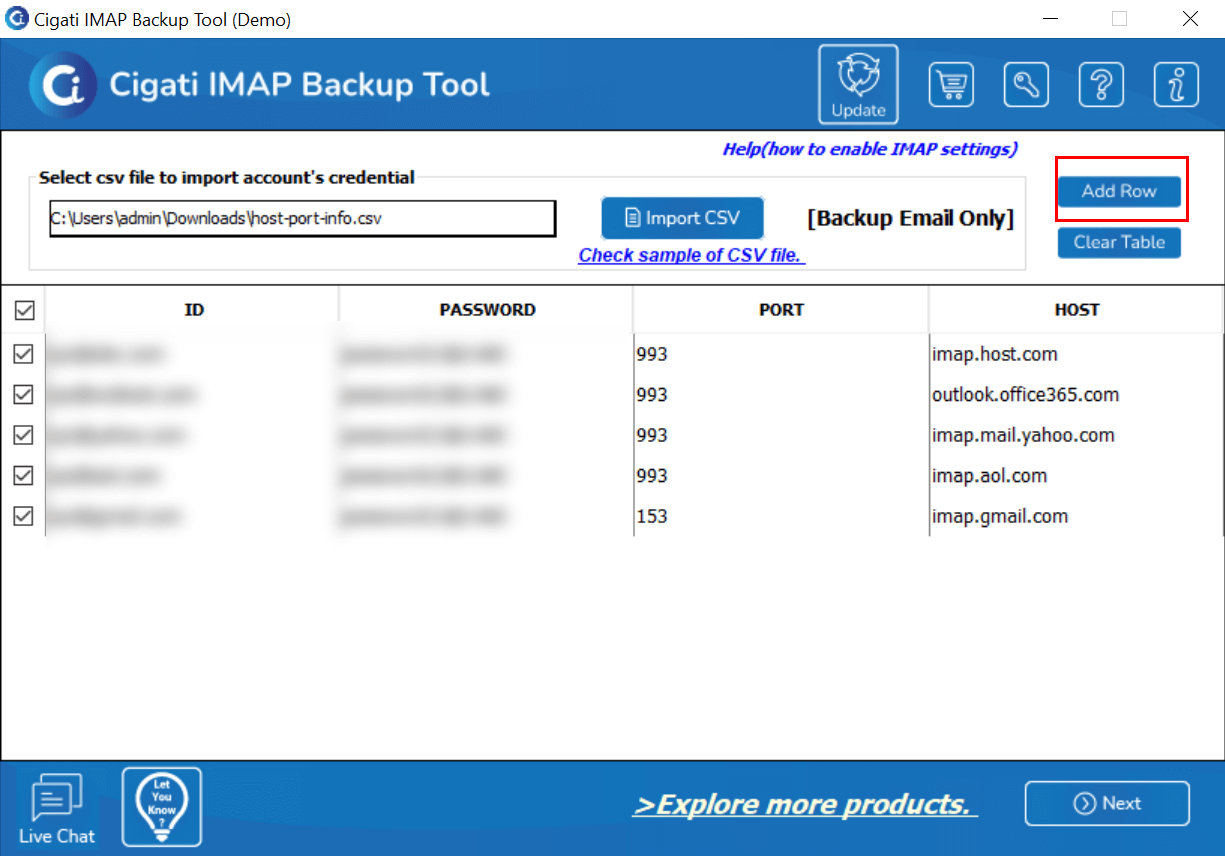
Task: Select the imap.gmail.com host cell
Action: coord(1076,516)
